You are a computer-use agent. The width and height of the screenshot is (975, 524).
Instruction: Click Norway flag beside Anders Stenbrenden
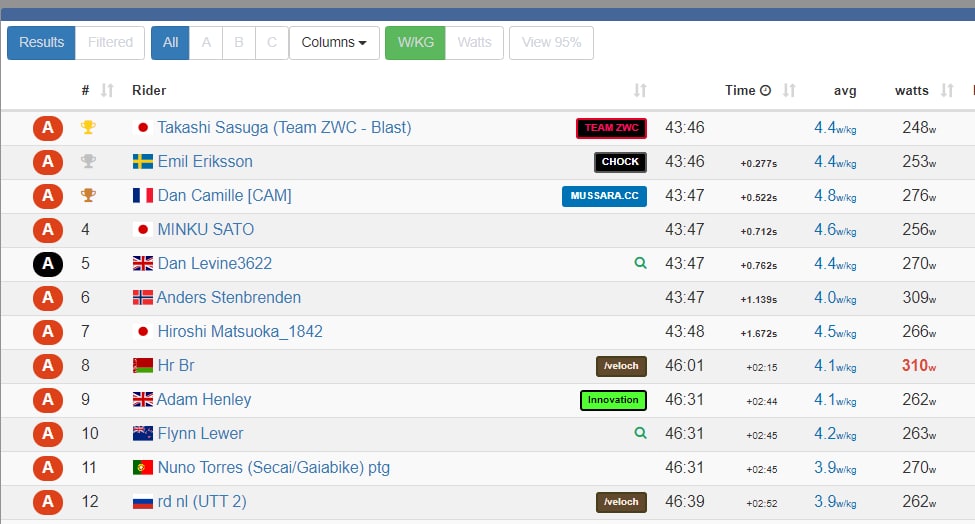click(x=142, y=298)
